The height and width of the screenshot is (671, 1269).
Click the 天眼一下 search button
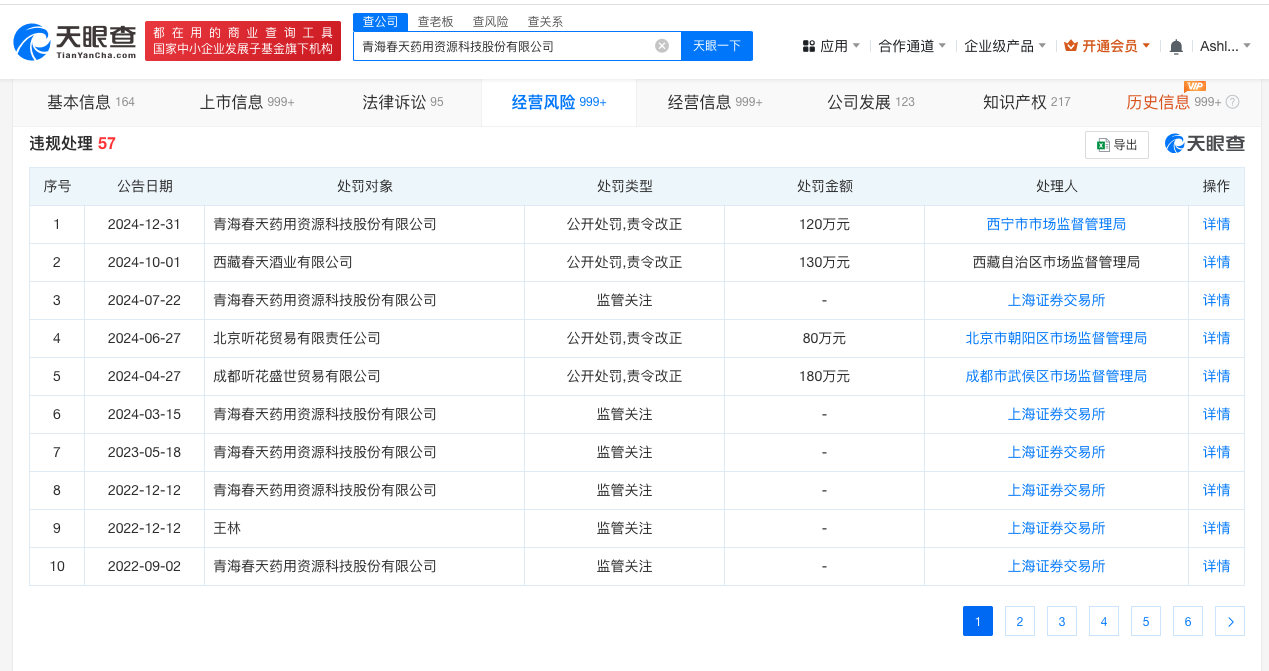pos(716,46)
